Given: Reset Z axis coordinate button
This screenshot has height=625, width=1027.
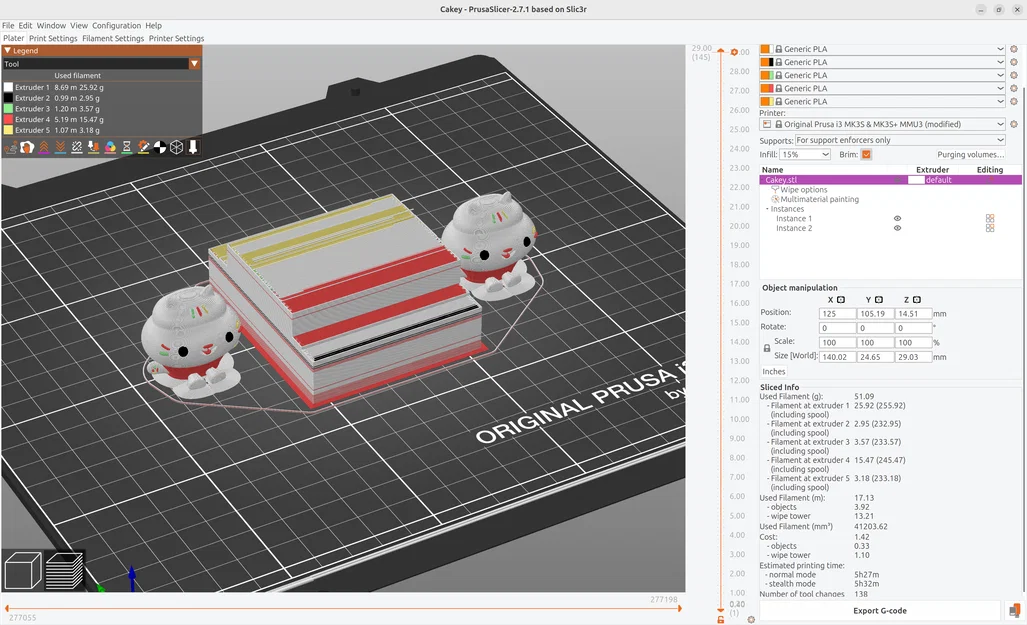Looking at the screenshot, I should coord(917,299).
